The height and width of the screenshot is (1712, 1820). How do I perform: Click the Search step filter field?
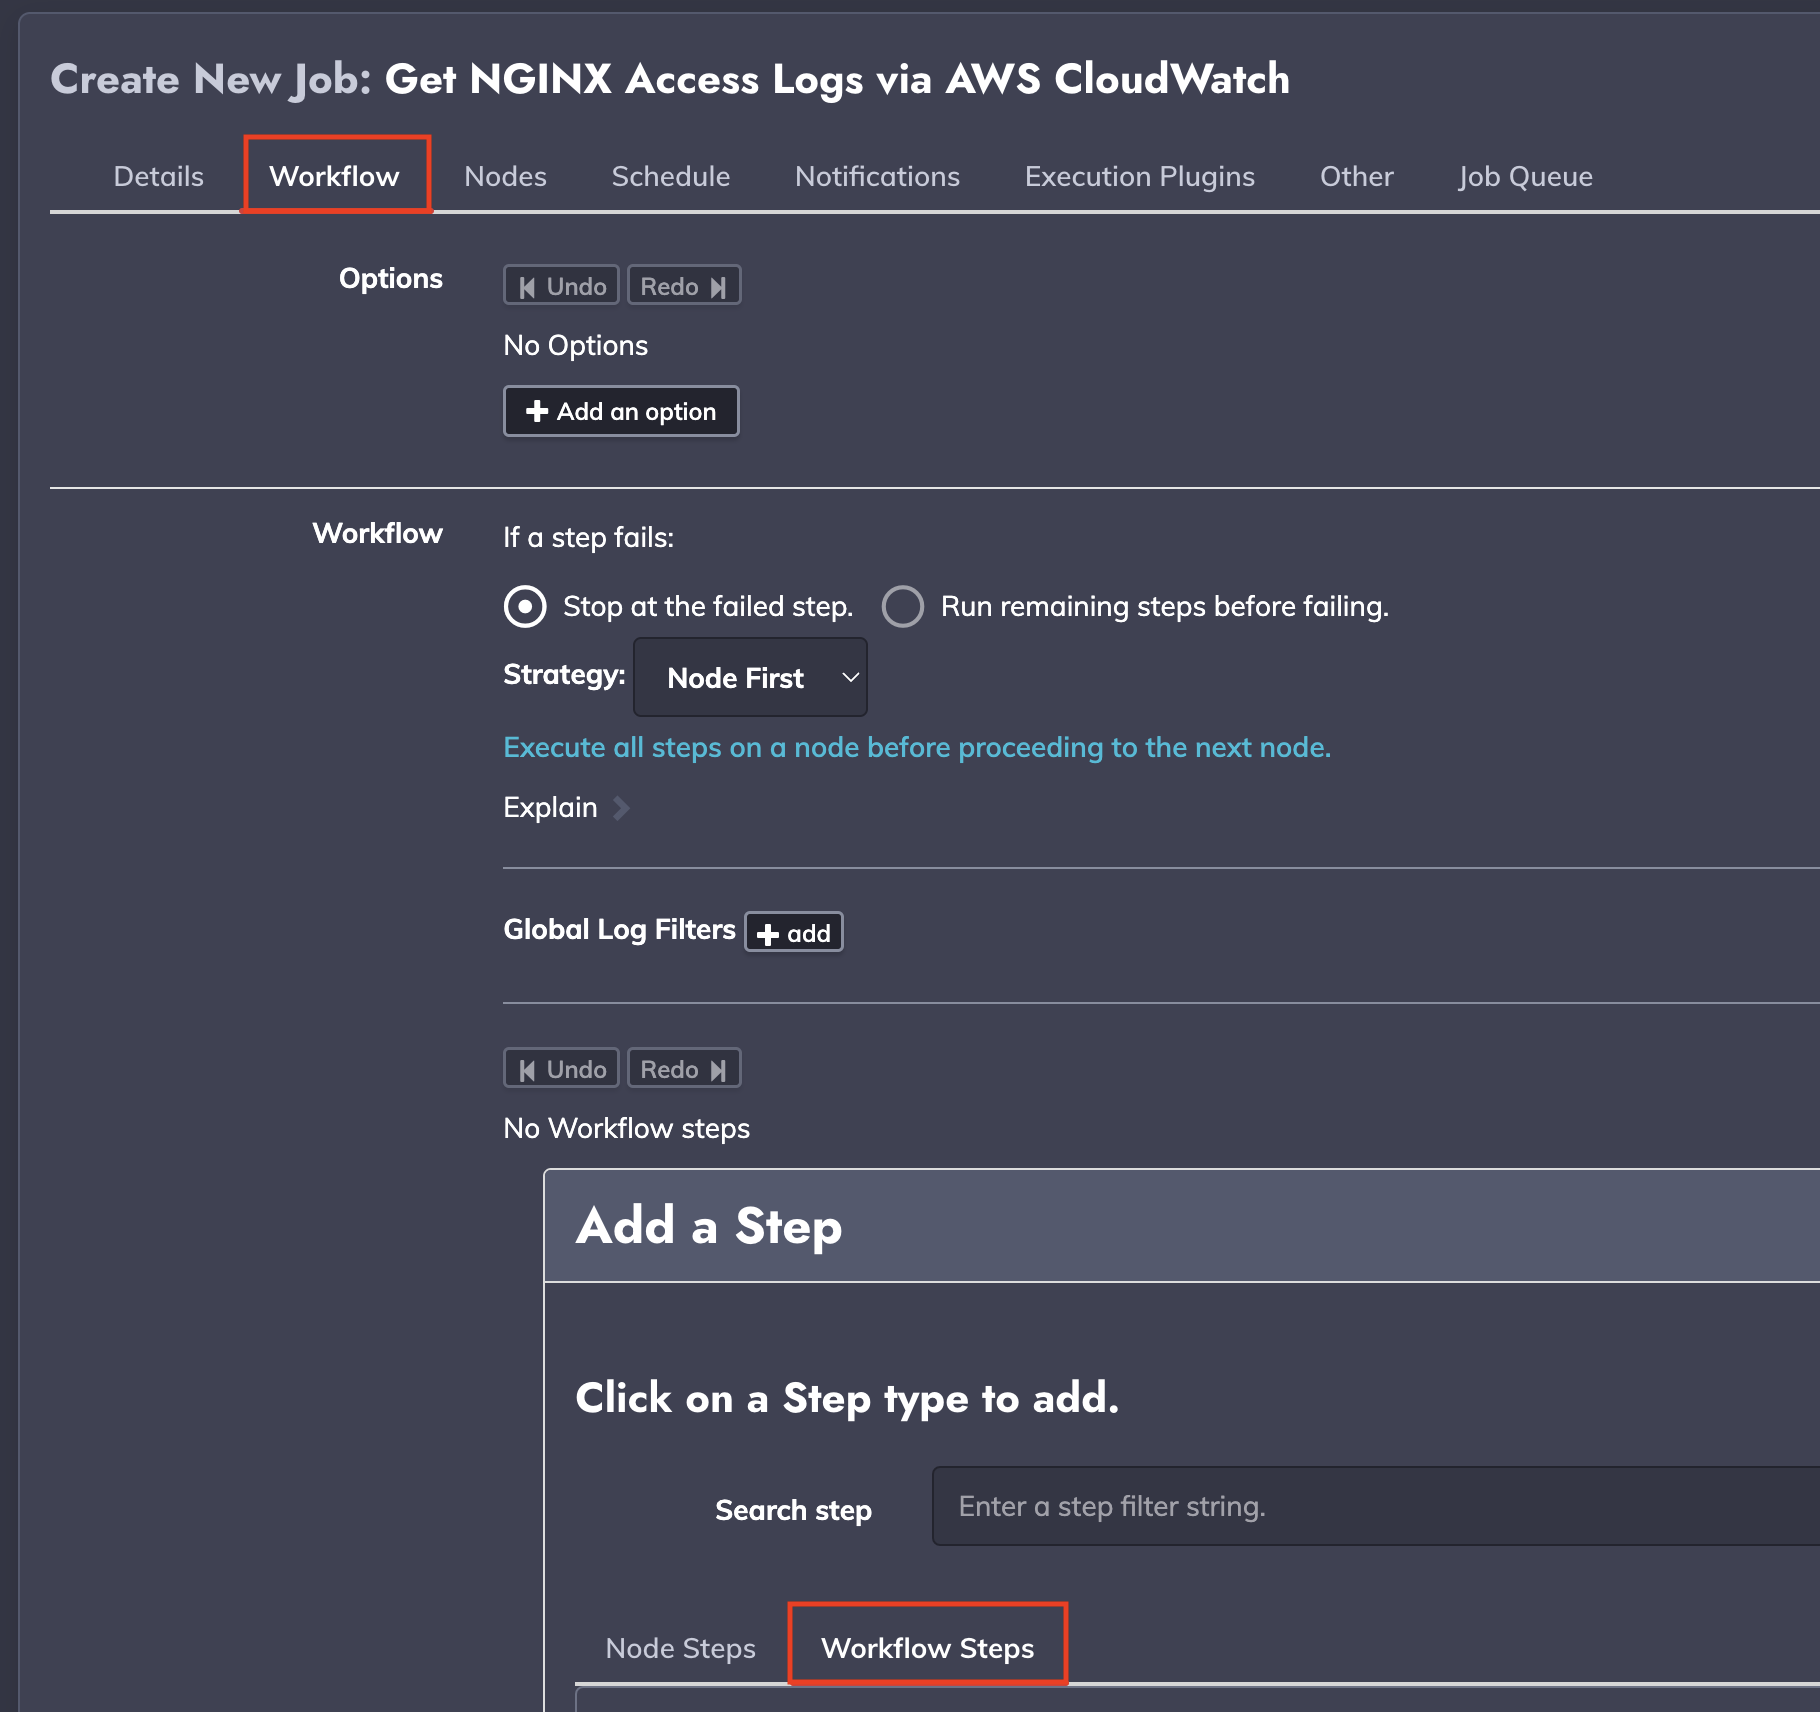point(1375,1506)
